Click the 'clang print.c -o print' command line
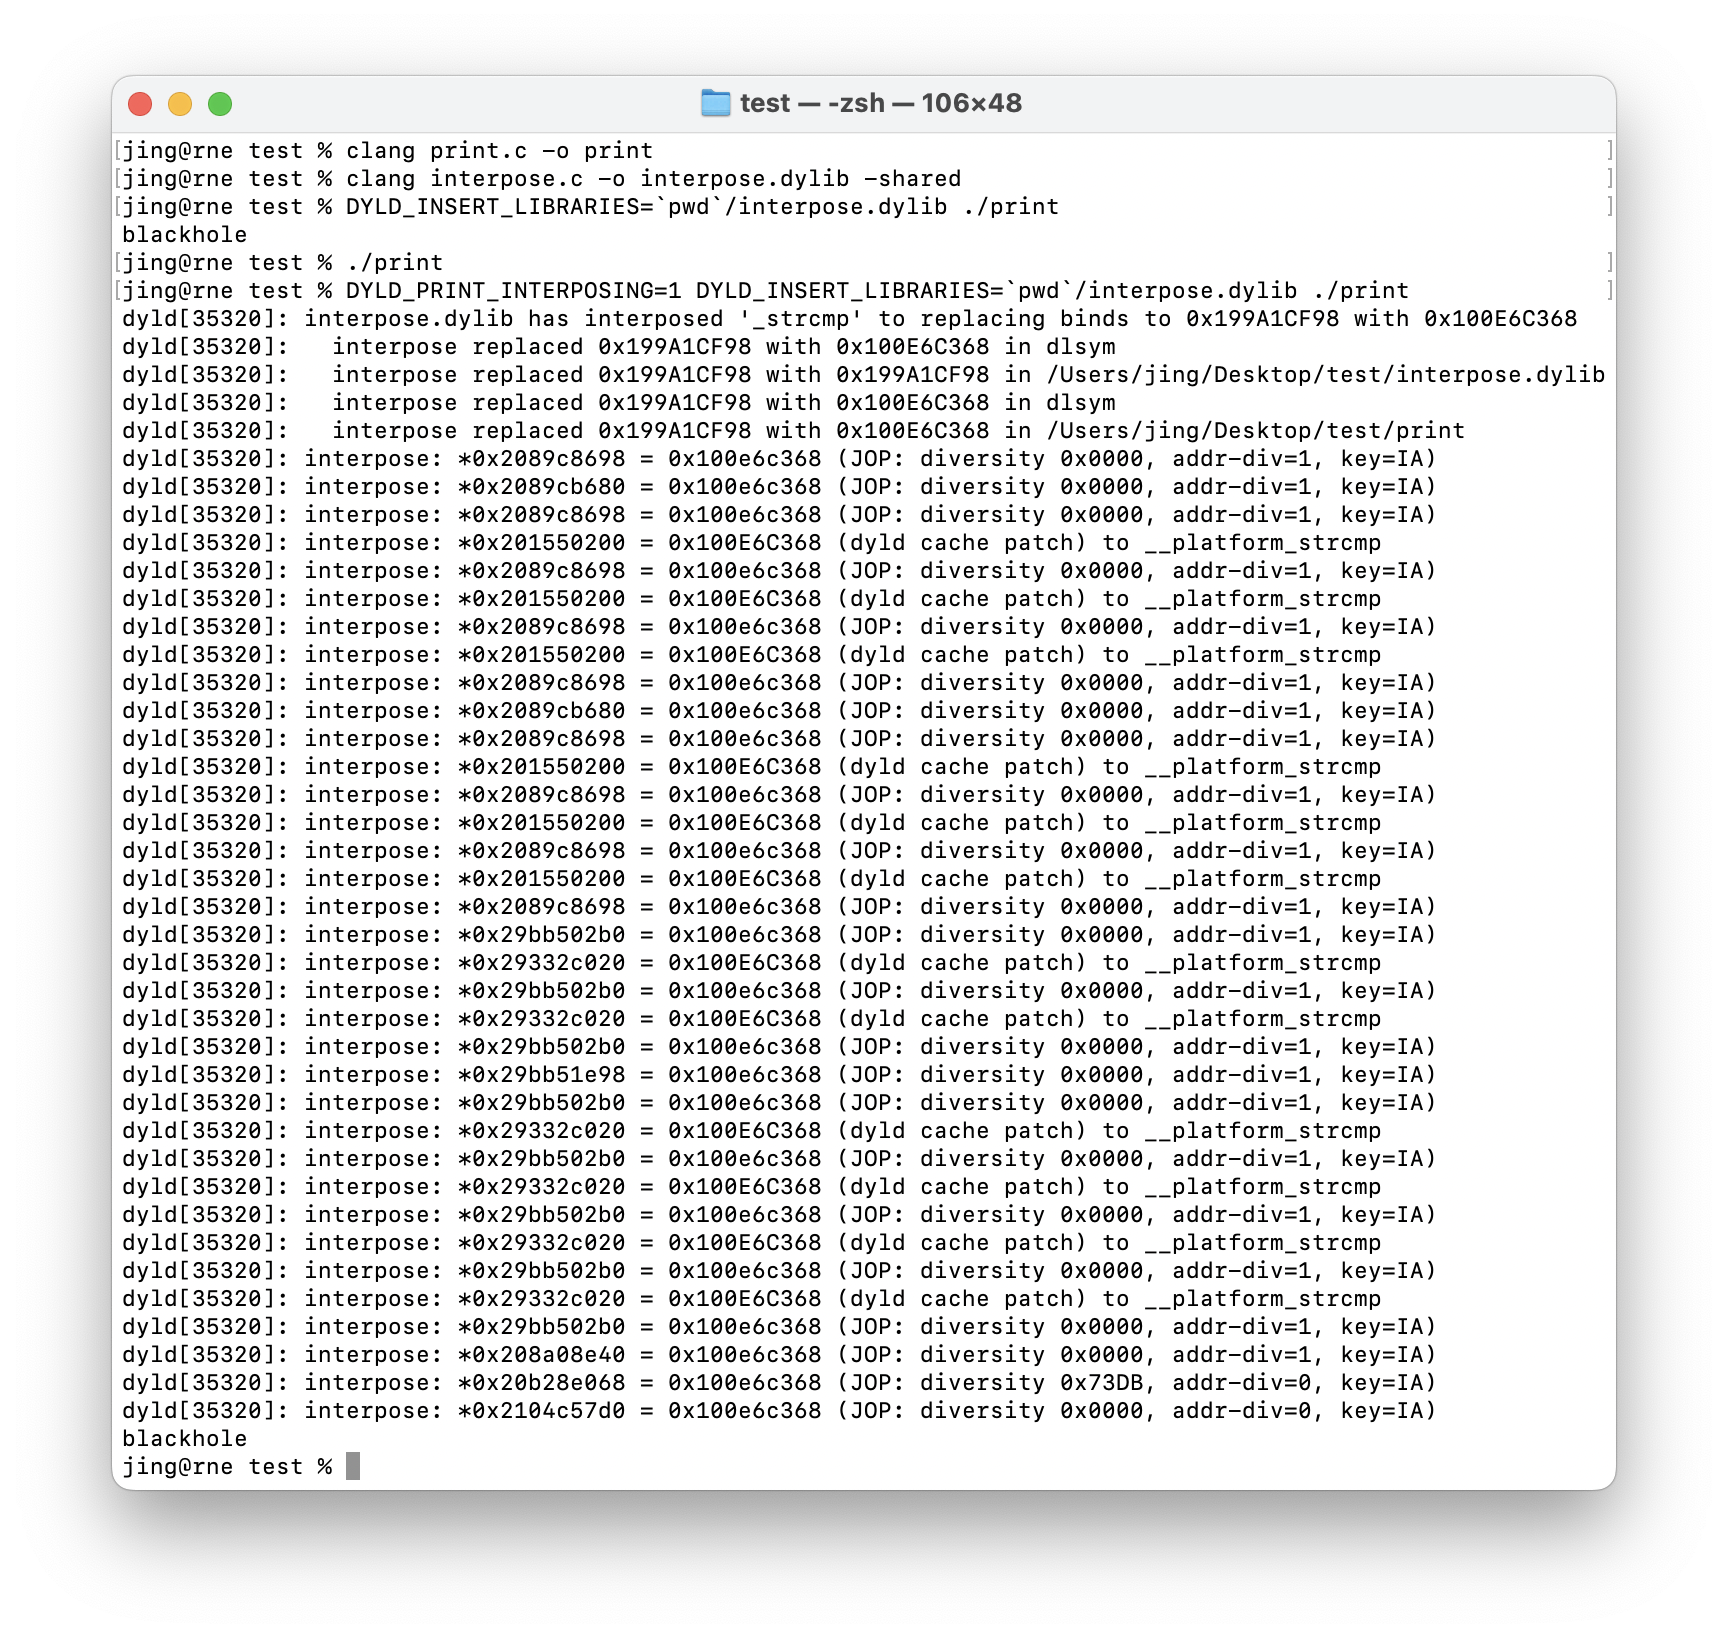This screenshot has width=1728, height=1638. pyautogui.click(x=499, y=151)
